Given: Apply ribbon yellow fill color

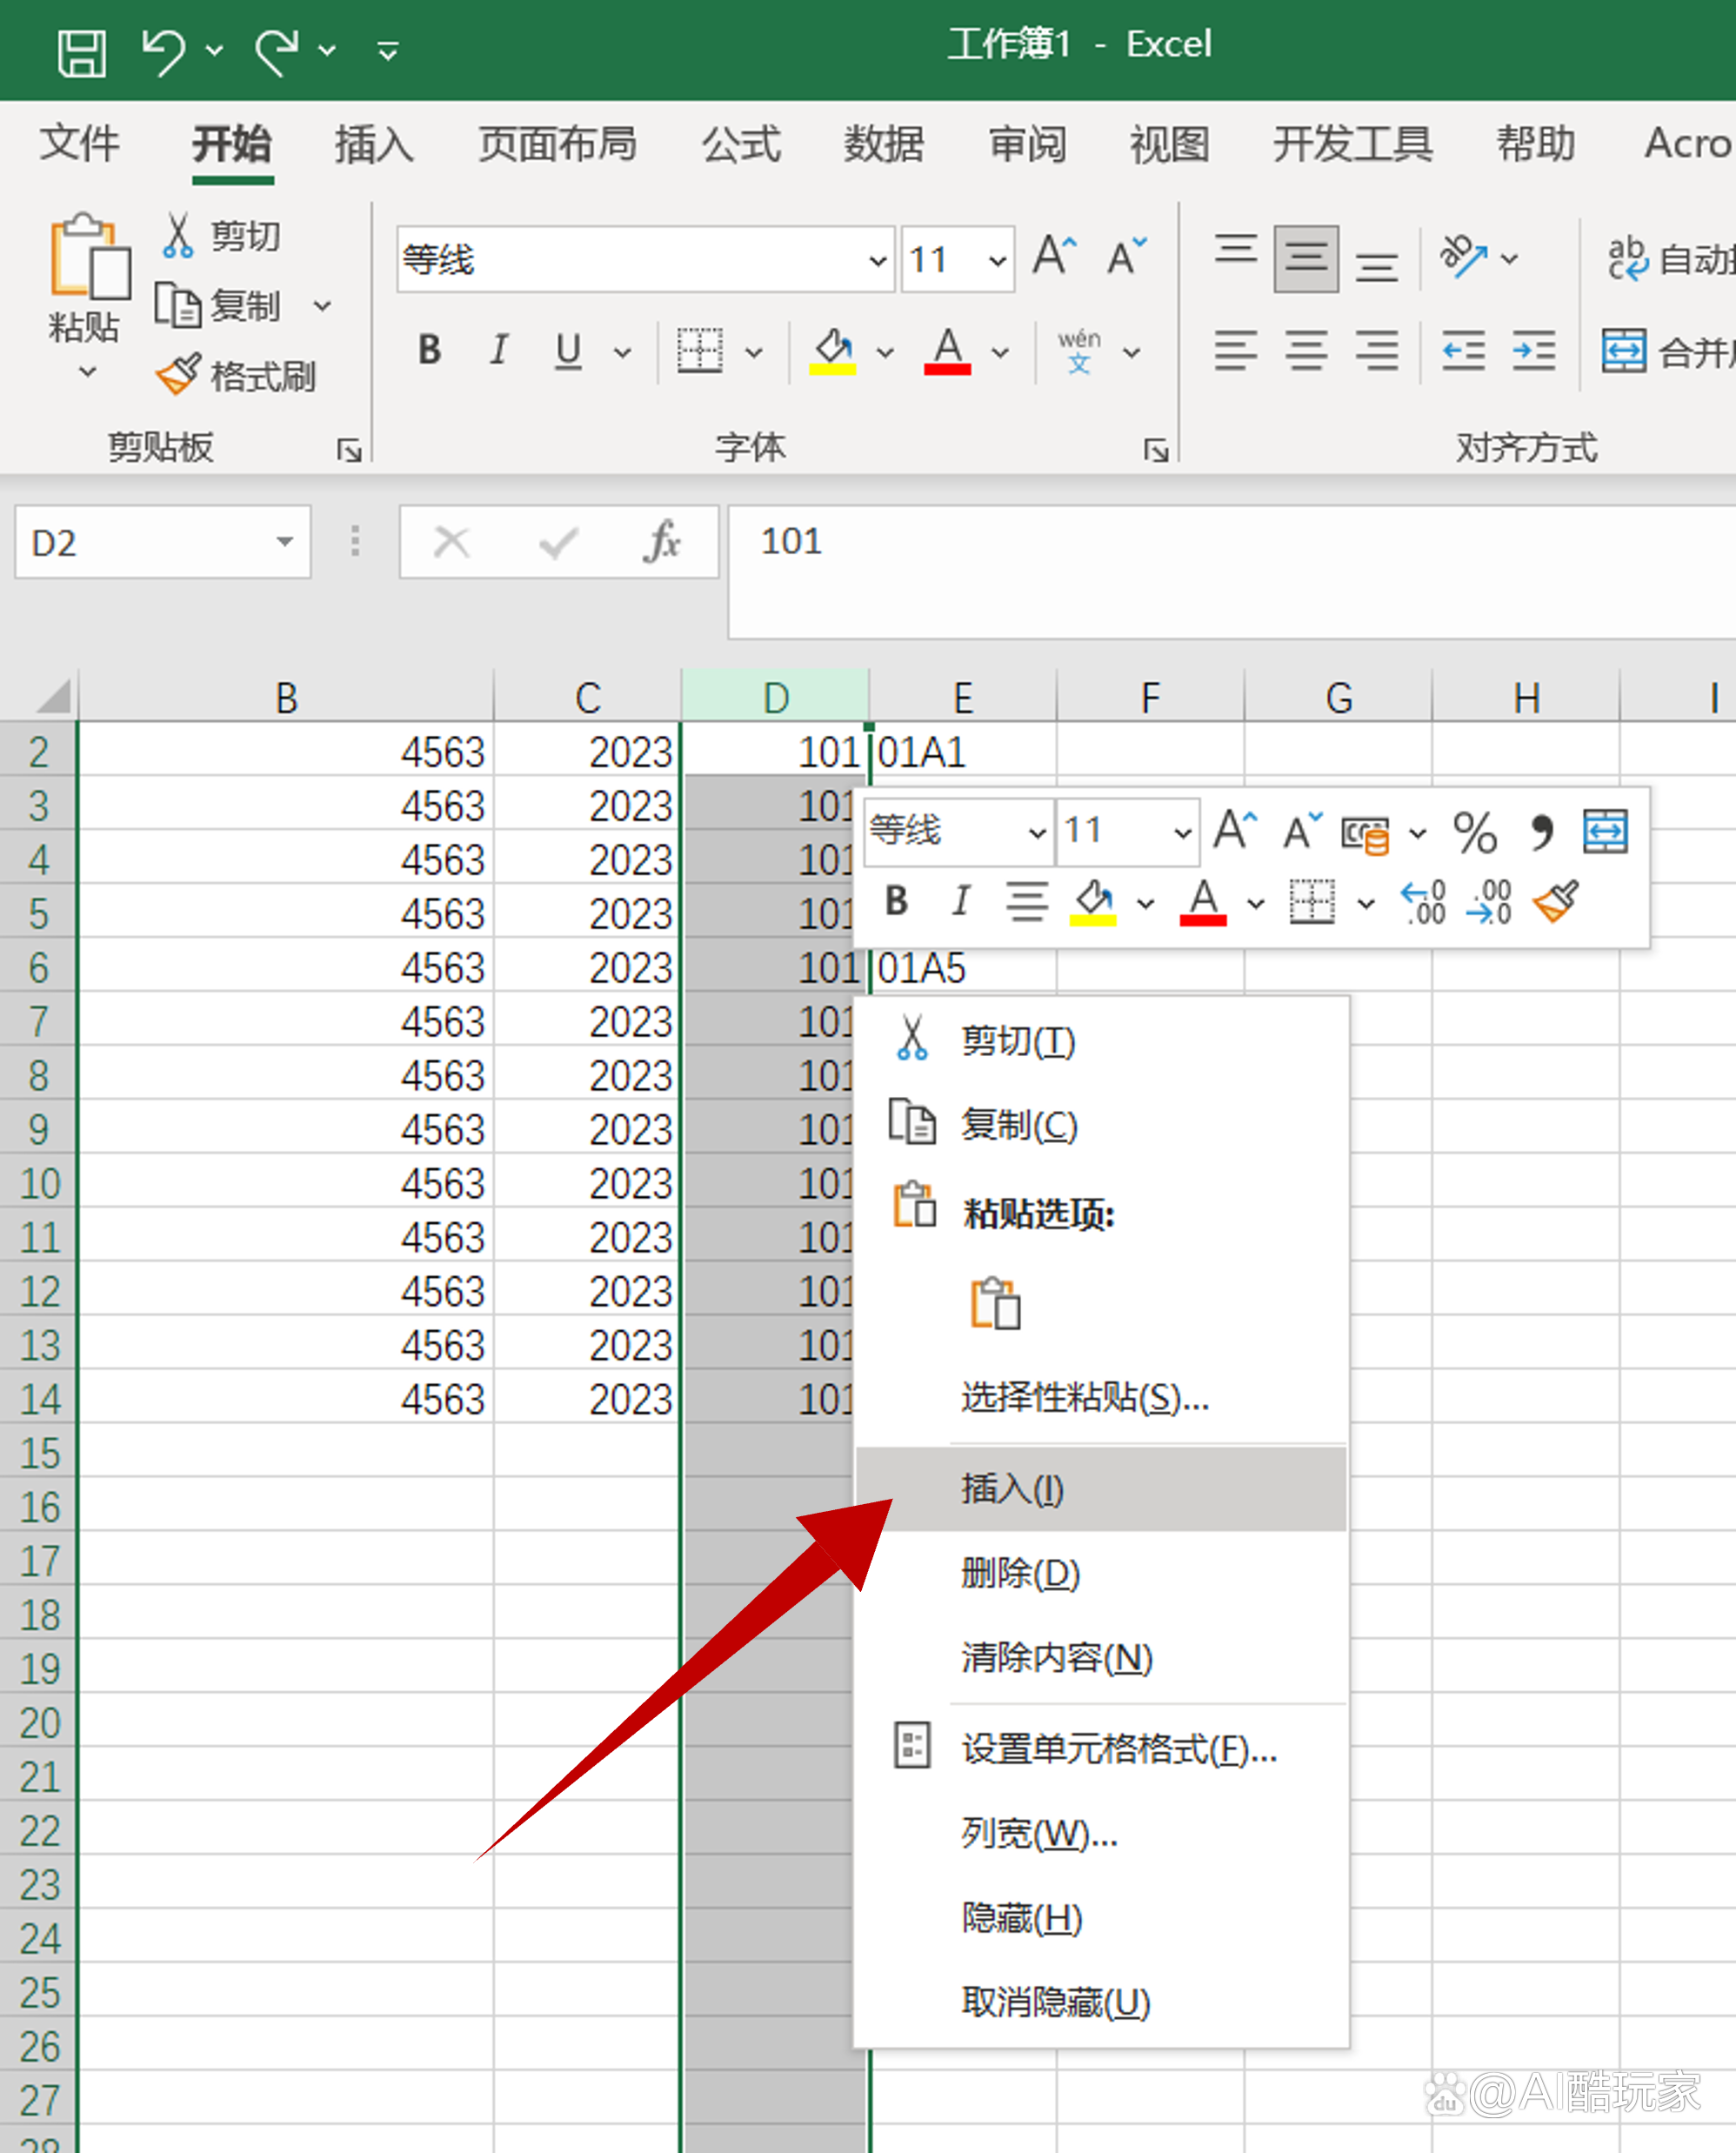Looking at the screenshot, I should (x=832, y=351).
